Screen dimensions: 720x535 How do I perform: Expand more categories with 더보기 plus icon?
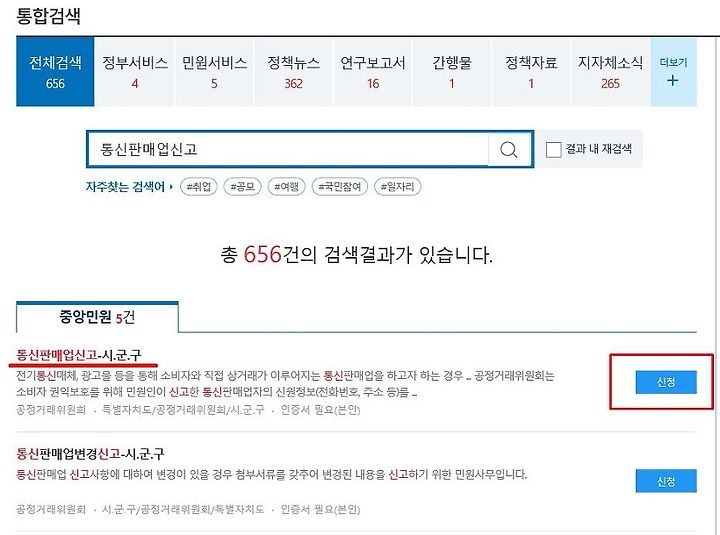tap(673, 72)
